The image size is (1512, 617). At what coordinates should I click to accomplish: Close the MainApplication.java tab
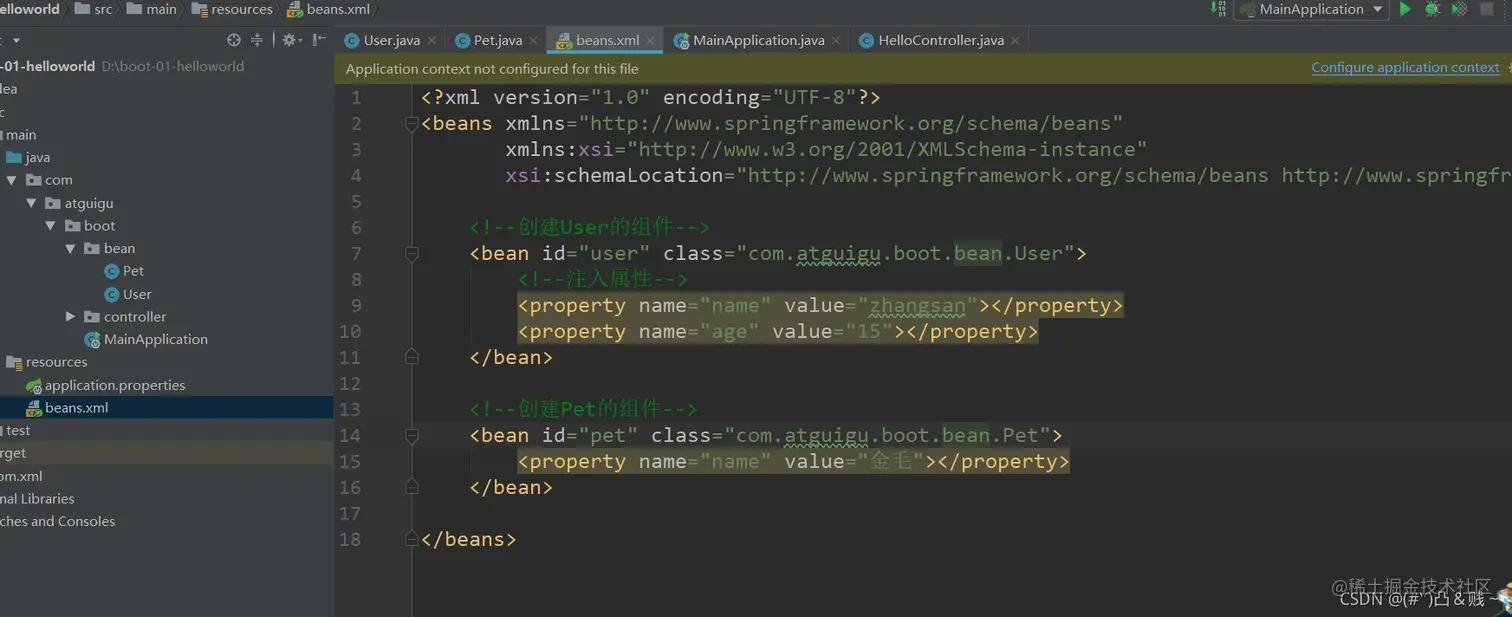coord(836,41)
